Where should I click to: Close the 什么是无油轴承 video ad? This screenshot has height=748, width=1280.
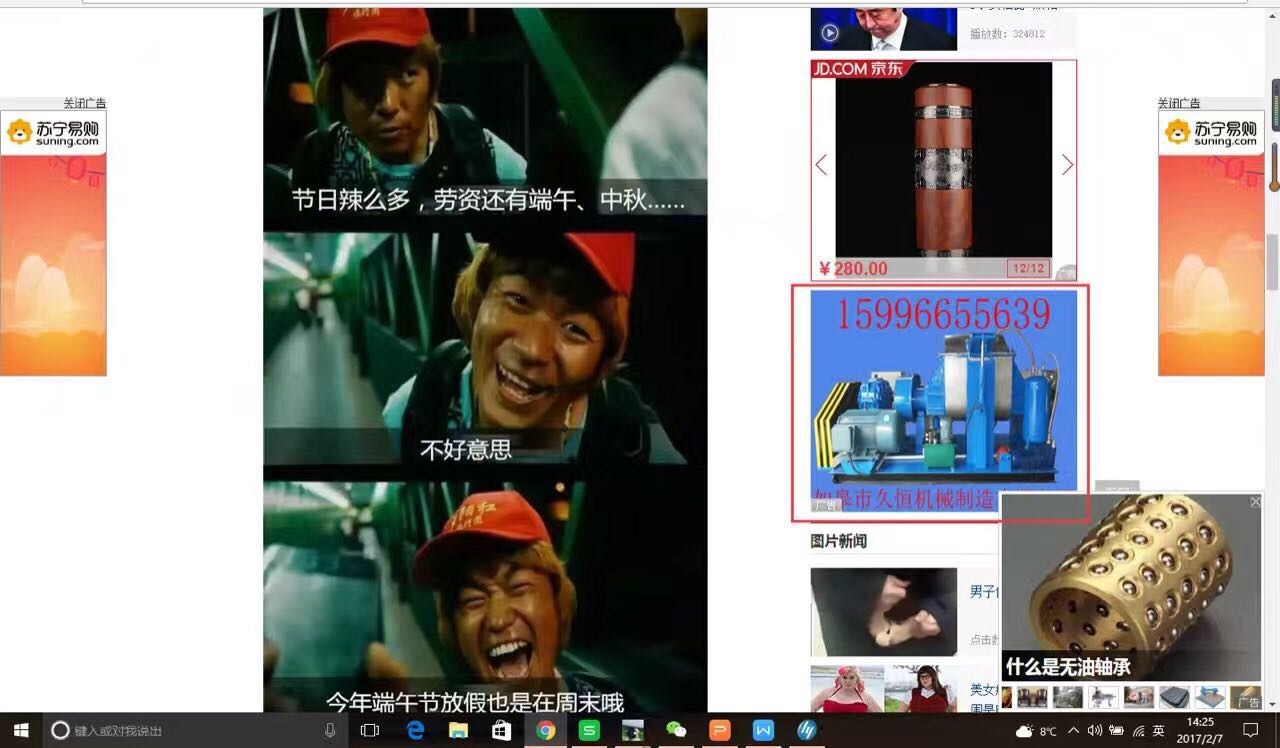pos(1256,501)
